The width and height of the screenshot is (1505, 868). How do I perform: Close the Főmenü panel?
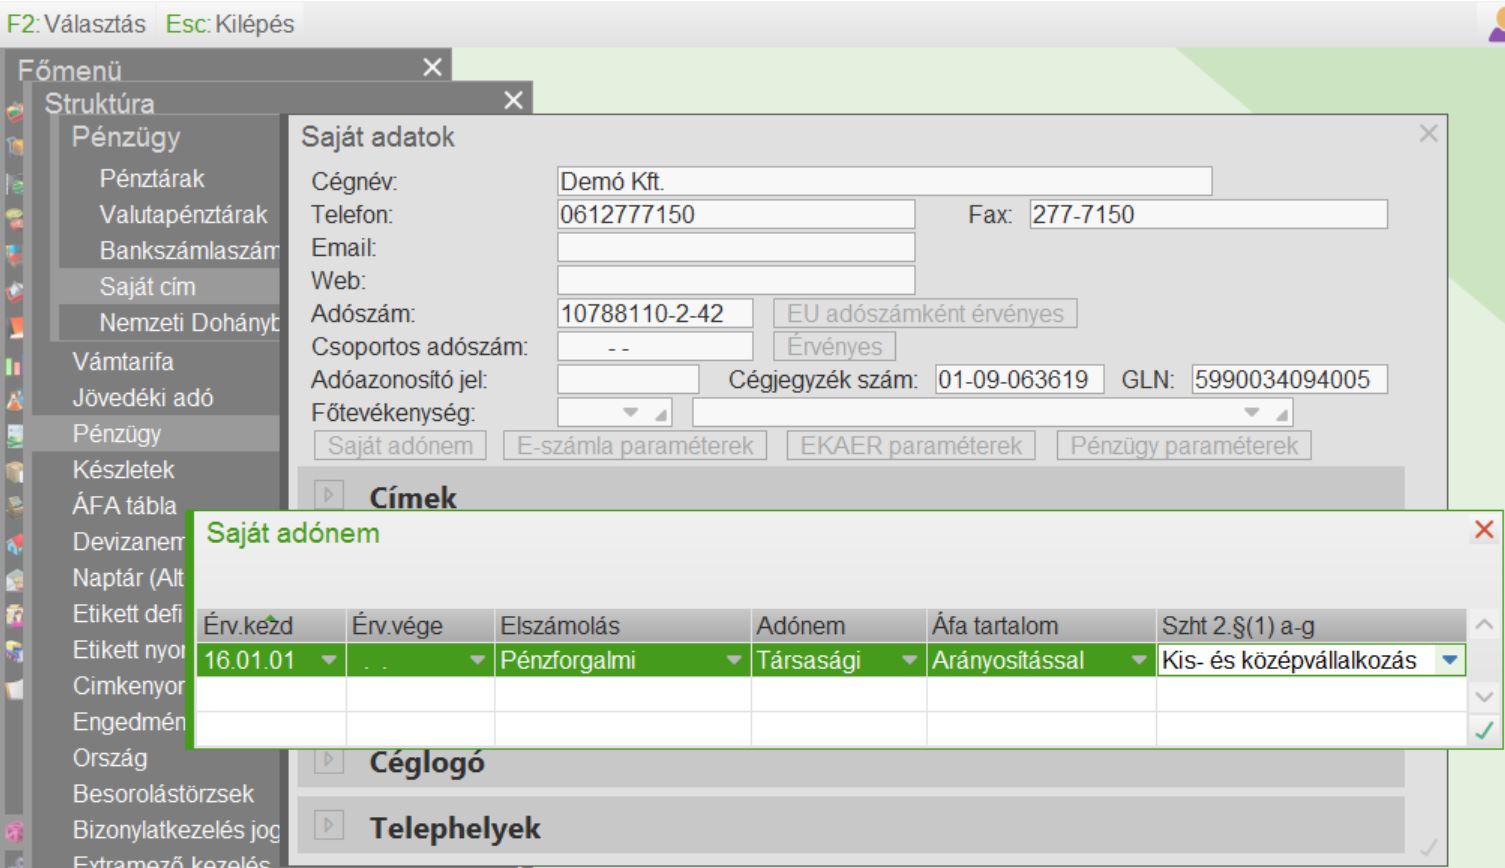point(432,67)
